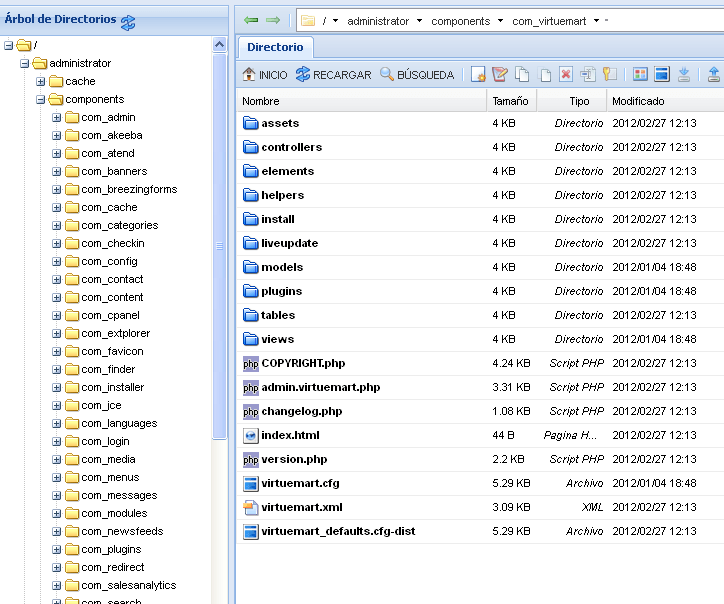Click the elements folder name
The height and width of the screenshot is (604, 724).
coord(288,171)
